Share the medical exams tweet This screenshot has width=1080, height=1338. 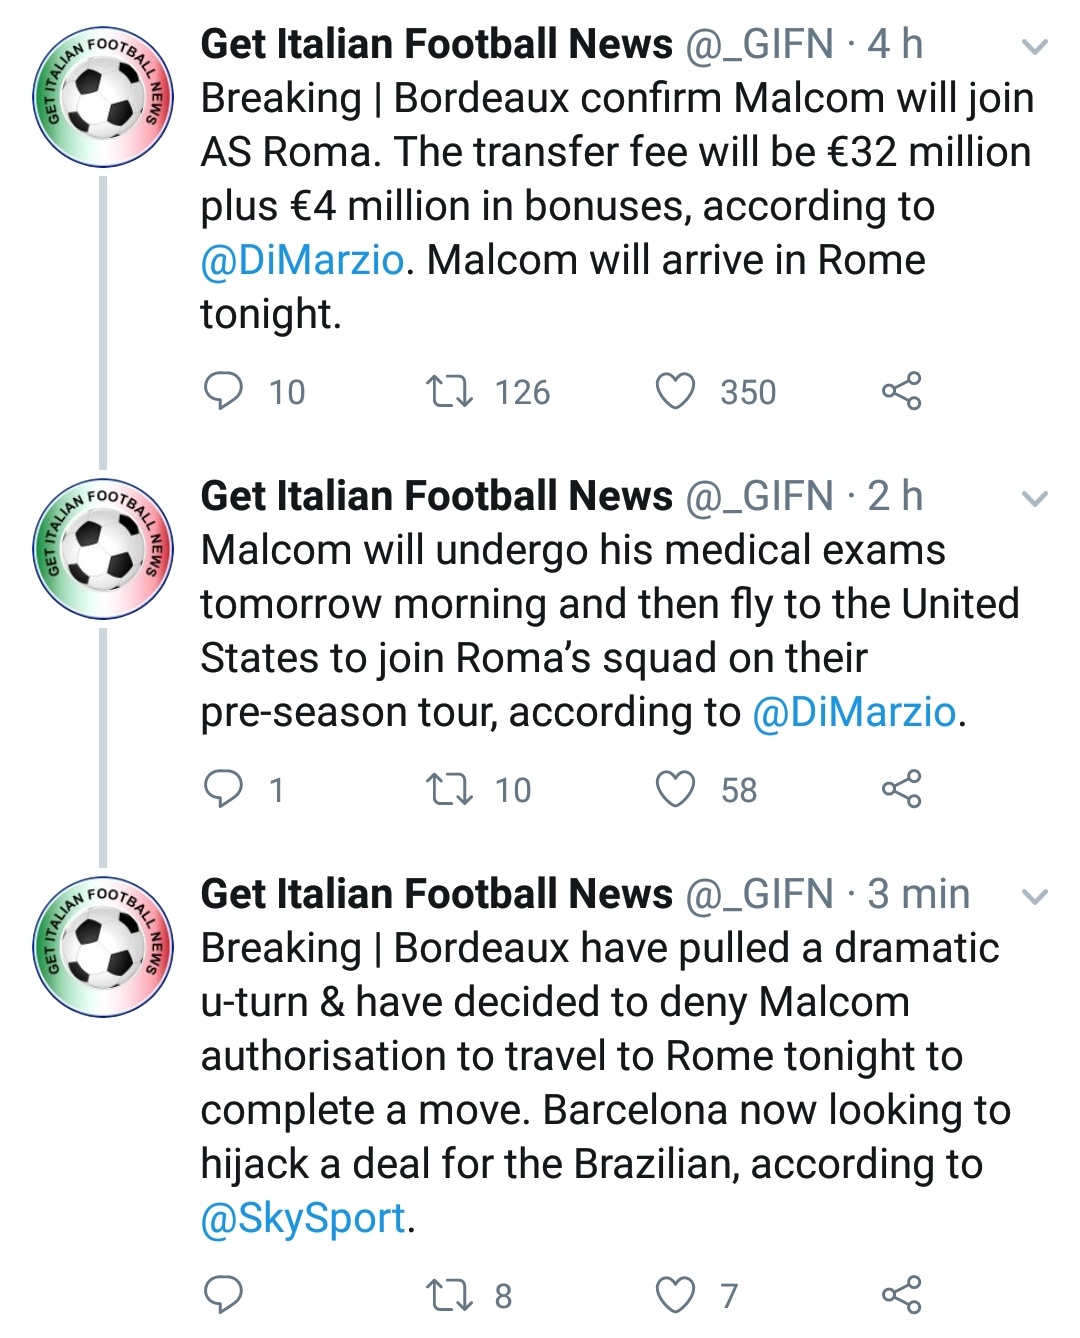pyautogui.click(x=901, y=789)
